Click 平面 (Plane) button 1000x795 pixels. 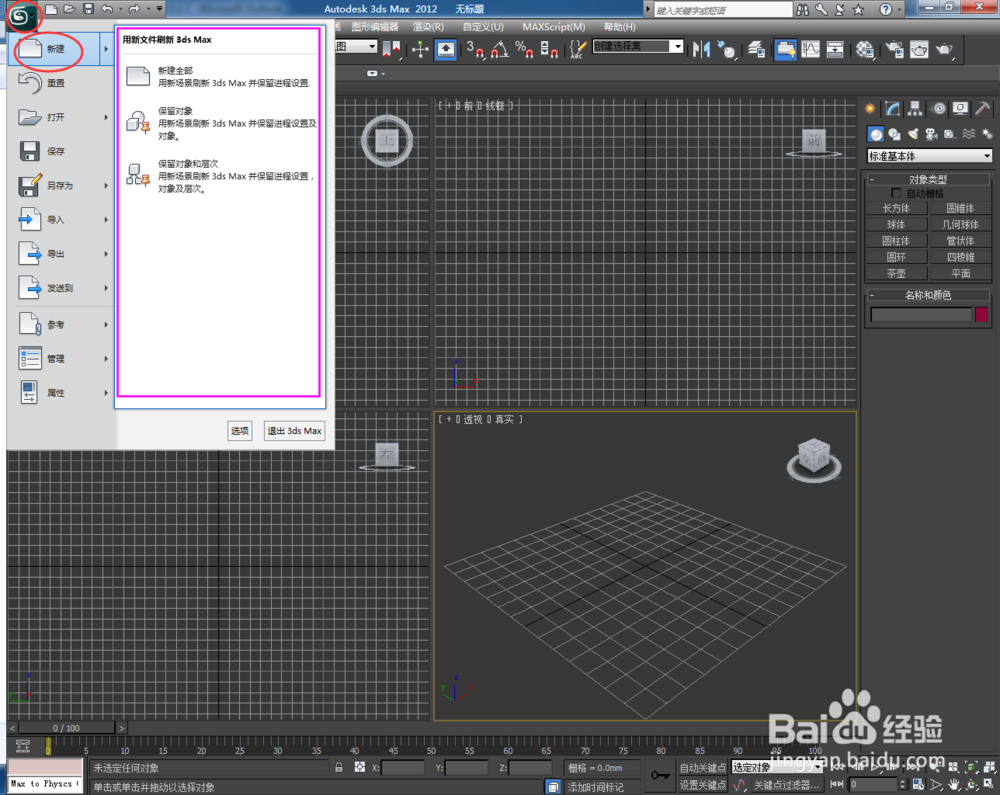(960, 274)
